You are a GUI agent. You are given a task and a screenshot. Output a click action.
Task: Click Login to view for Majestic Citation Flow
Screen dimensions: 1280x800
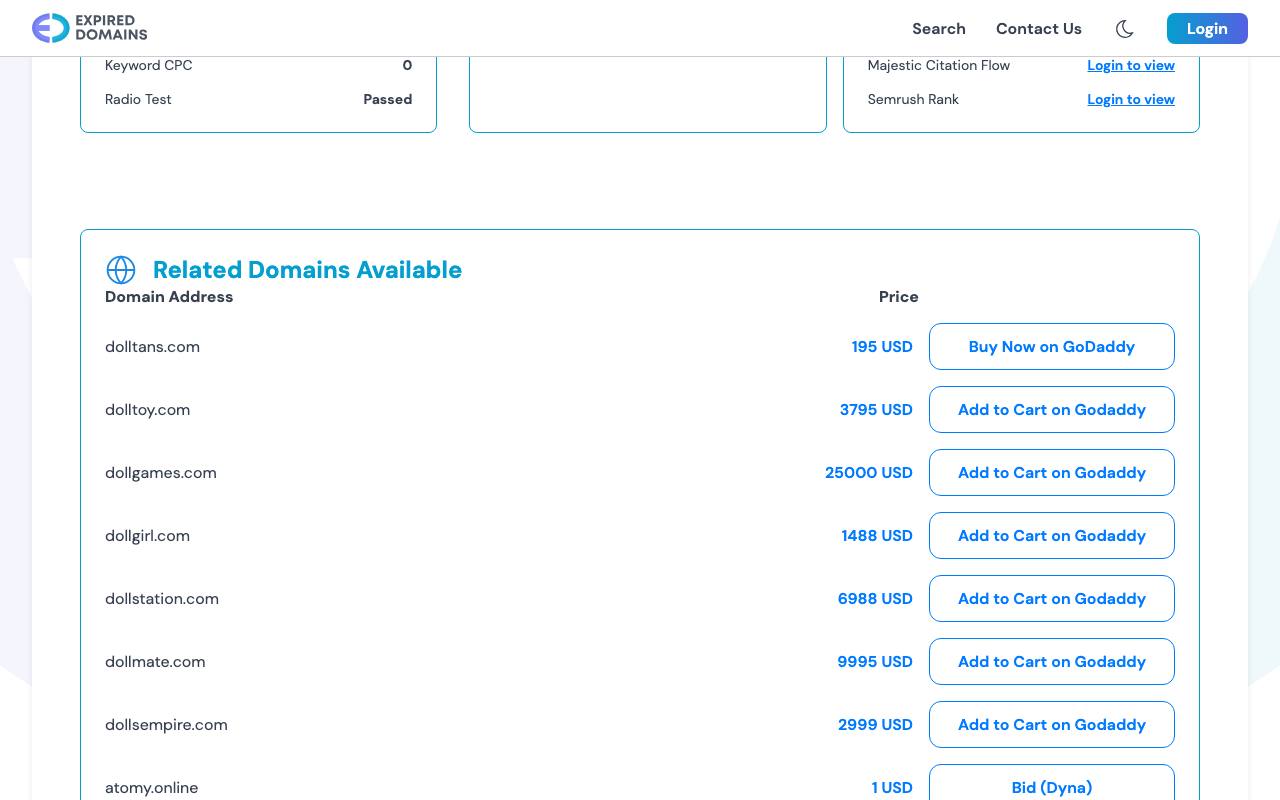point(1131,65)
